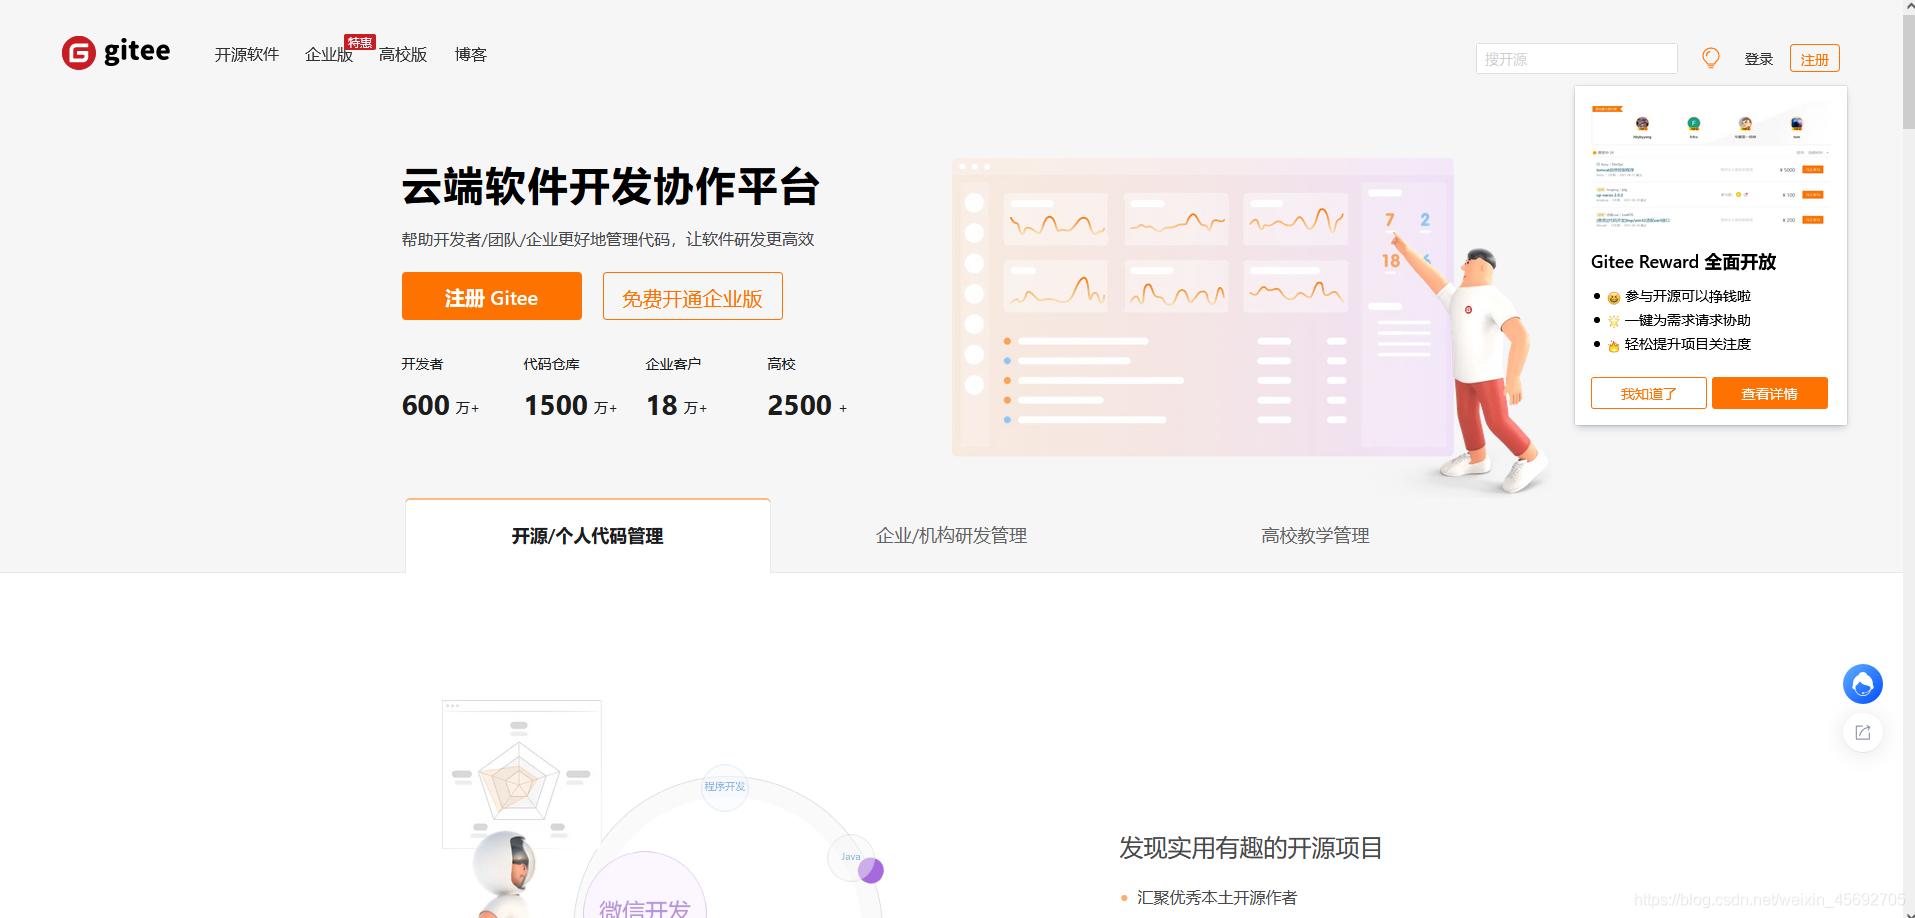Viewport: 1915px width, 918px height.
Task: Open 高校版 menu item
Action: (403, 55)
